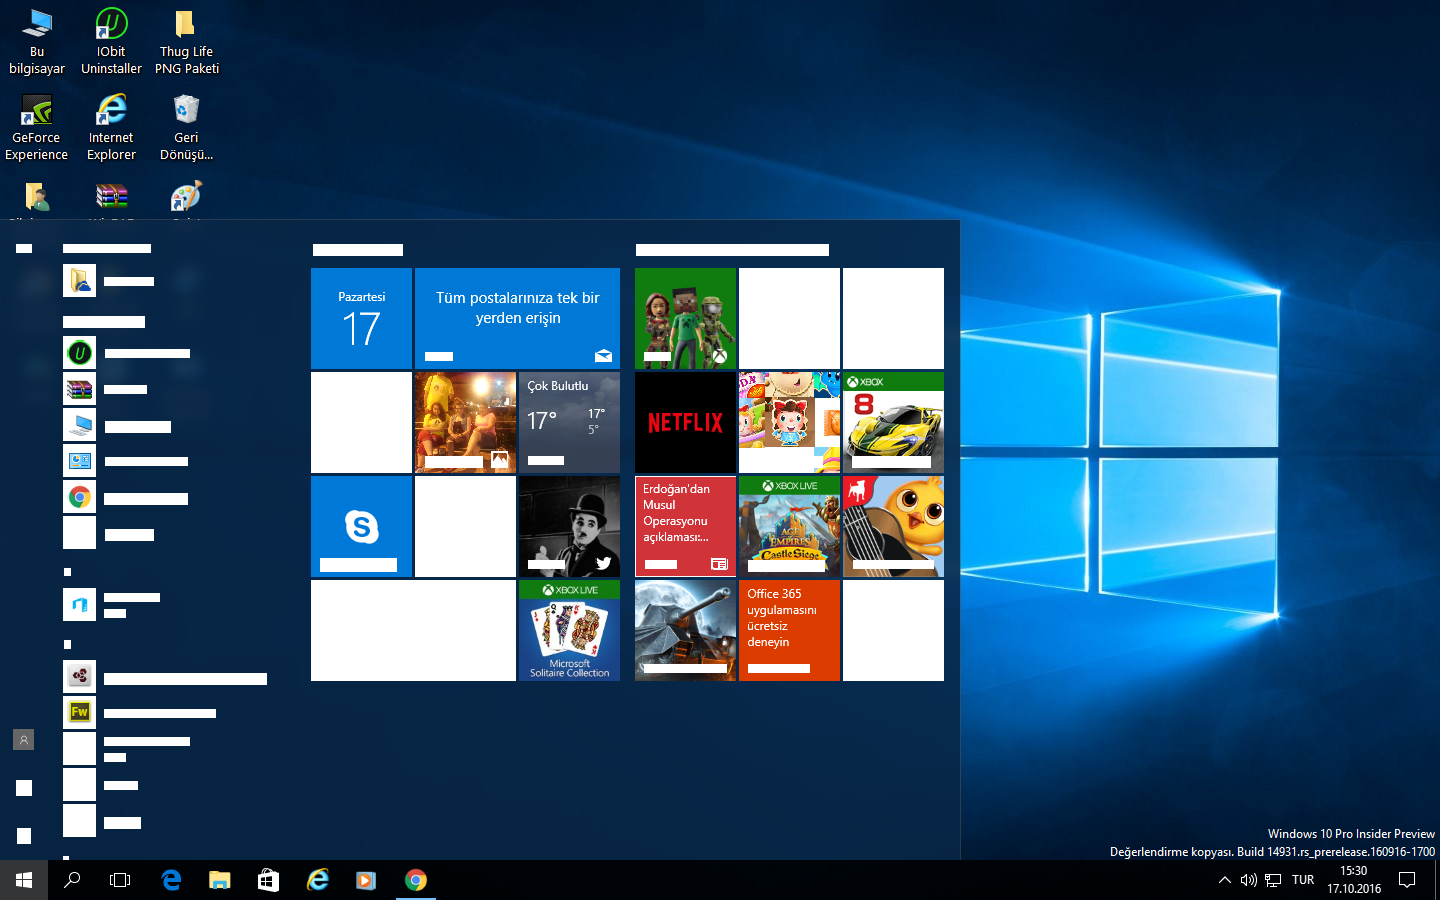The height and width of the screenshot is (900, 1440).
Task: Select the Internet Explorer desktop shortcut
Action: tap(111, 128)
